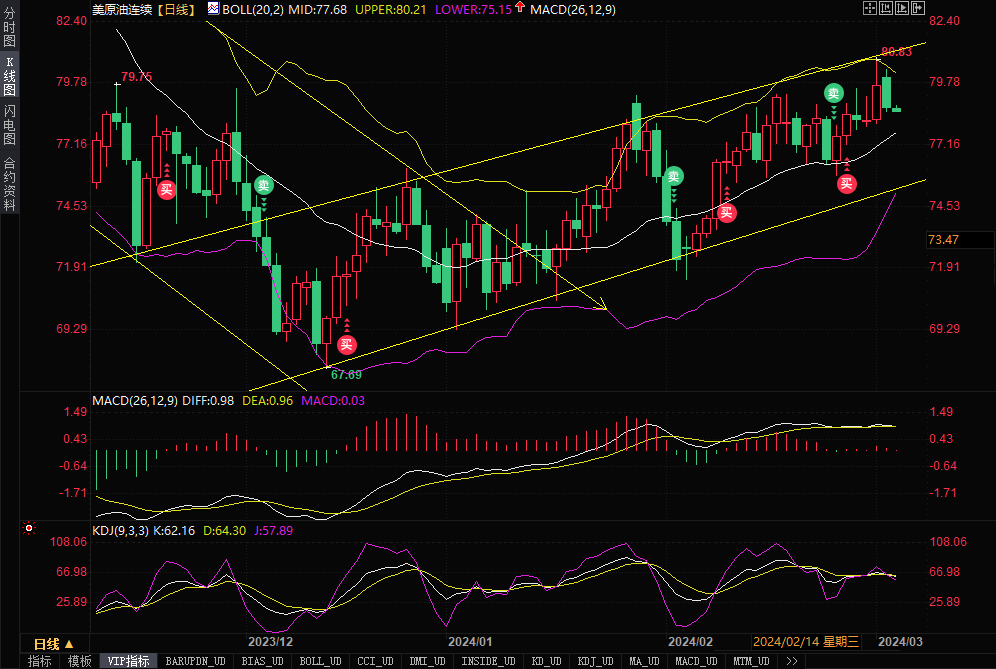The width and height of the screenshot is (996, 669).
Task: Click the small red icon above KDJ label
Action: click(27, 527)
